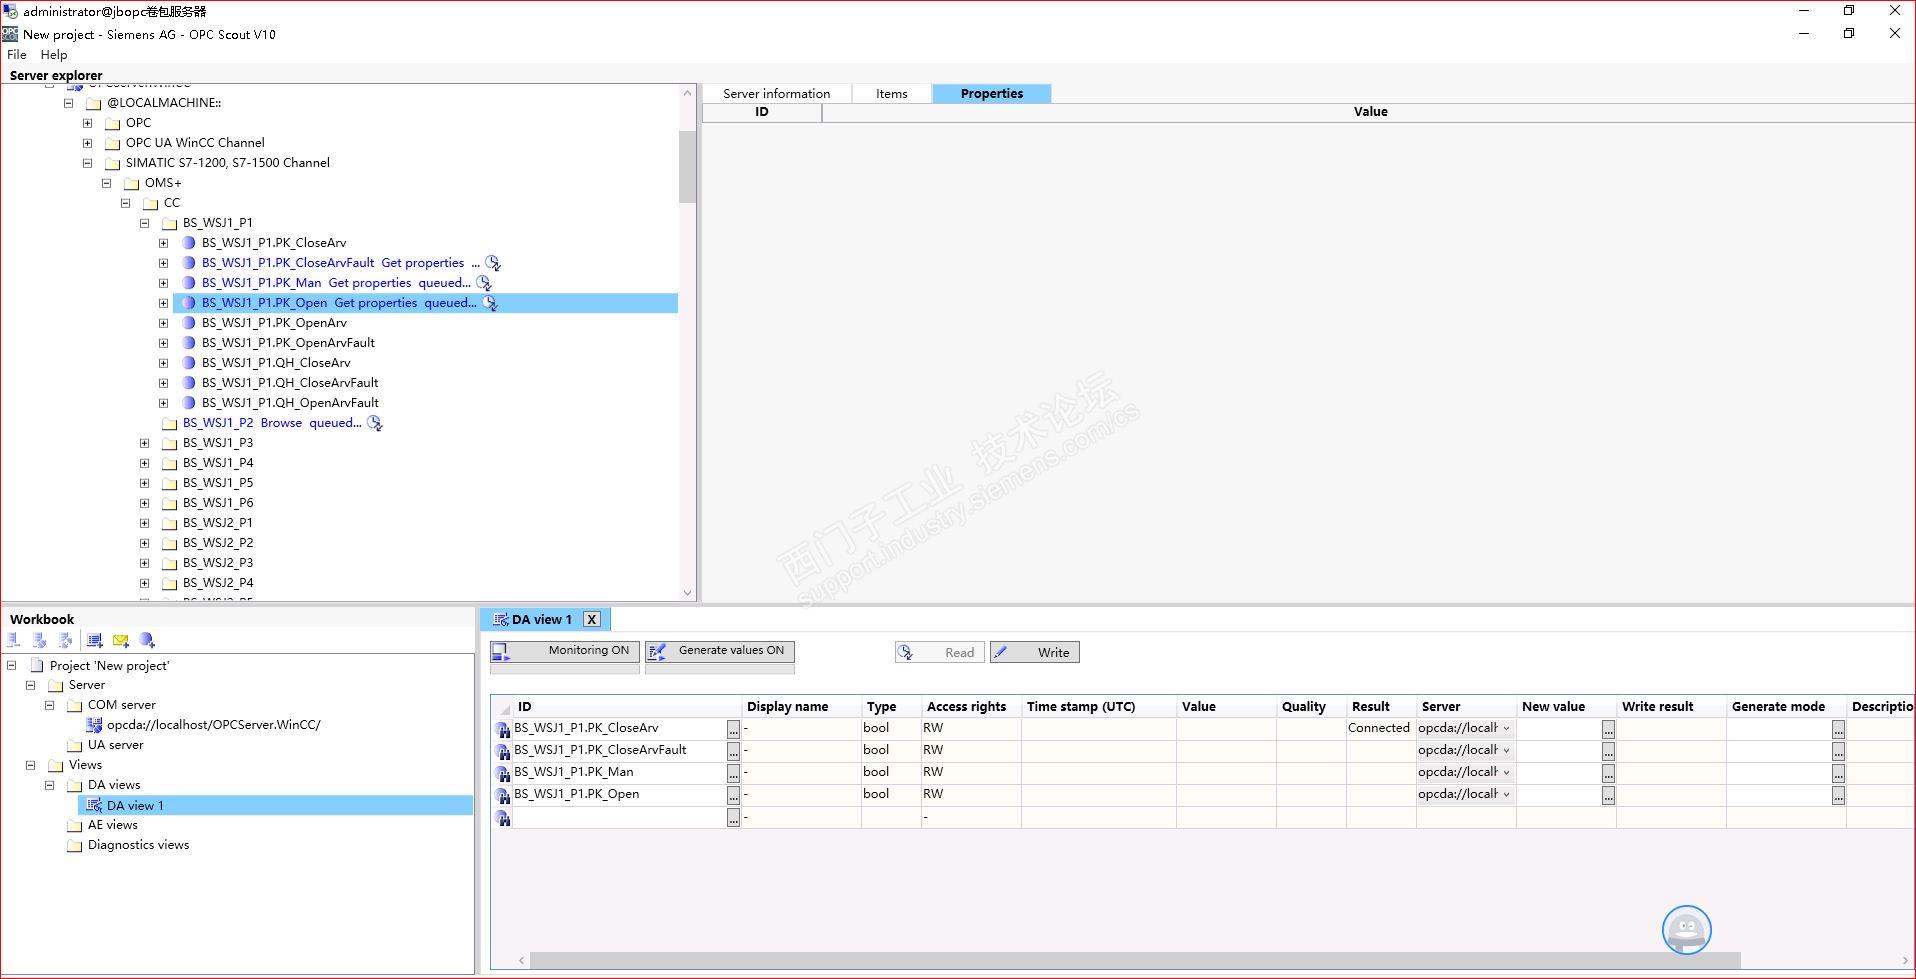Open Server dropdown in the PK_Man row
1916x979 pixels.
1506,772
